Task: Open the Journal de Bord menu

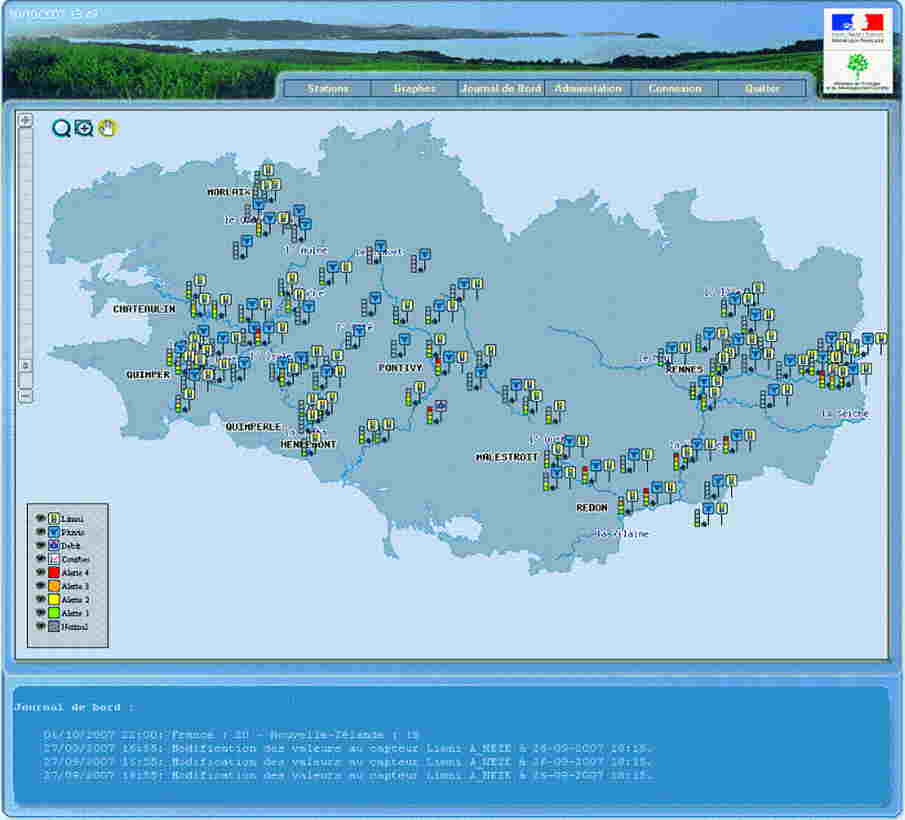Action: tap(501, 88)
